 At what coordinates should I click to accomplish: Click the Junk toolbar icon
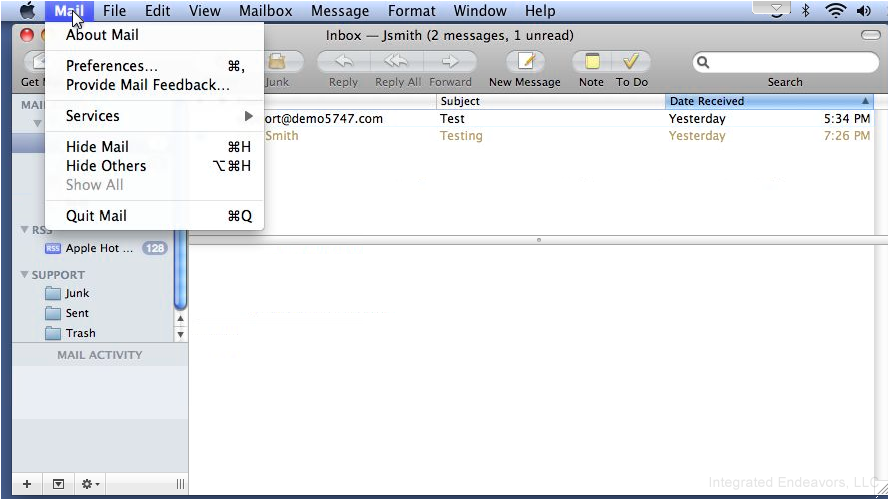tap(277, 61)
